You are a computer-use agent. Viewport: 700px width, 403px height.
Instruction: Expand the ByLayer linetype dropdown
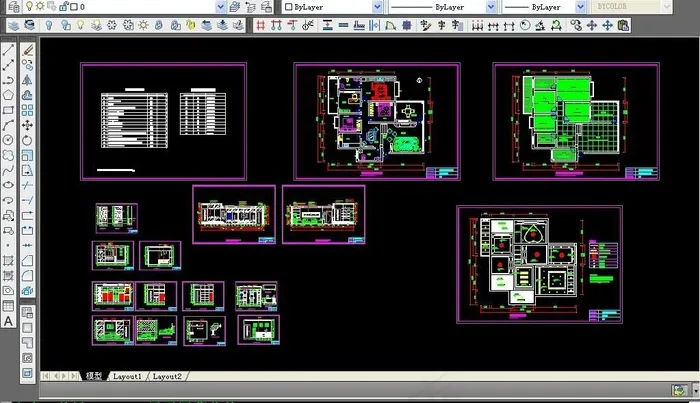pyautogui.click(x=491, y=6)
